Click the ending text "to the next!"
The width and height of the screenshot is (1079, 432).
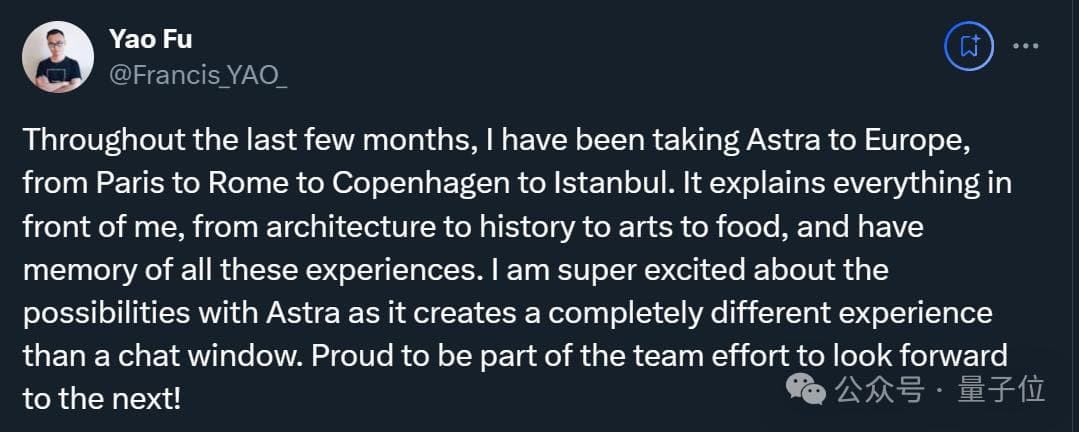click(x=102, y=398)
